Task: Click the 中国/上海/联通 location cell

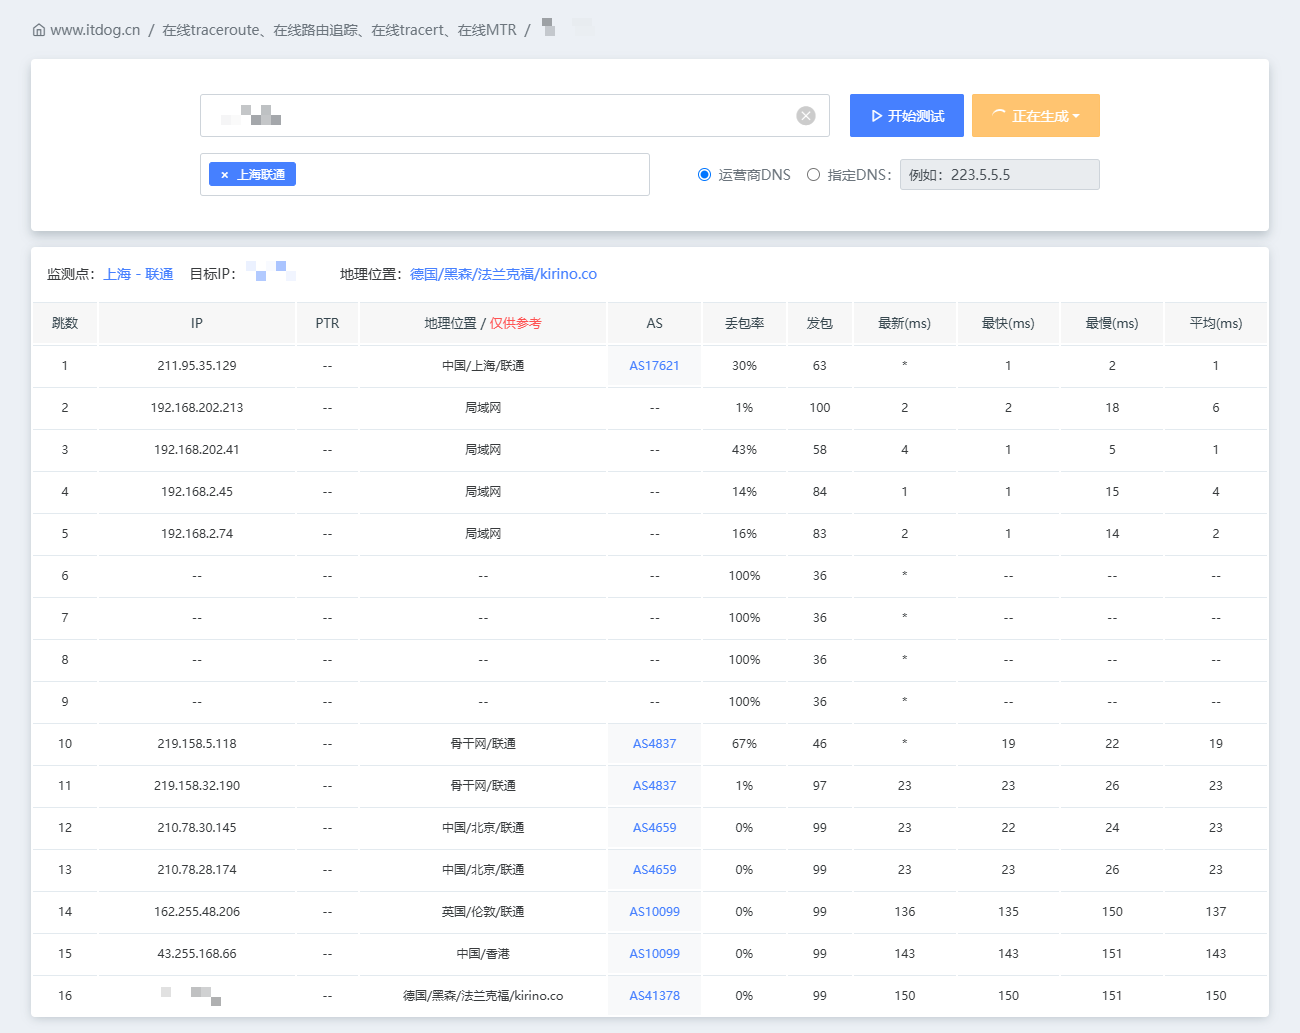Action: click(x=483, y=366)
